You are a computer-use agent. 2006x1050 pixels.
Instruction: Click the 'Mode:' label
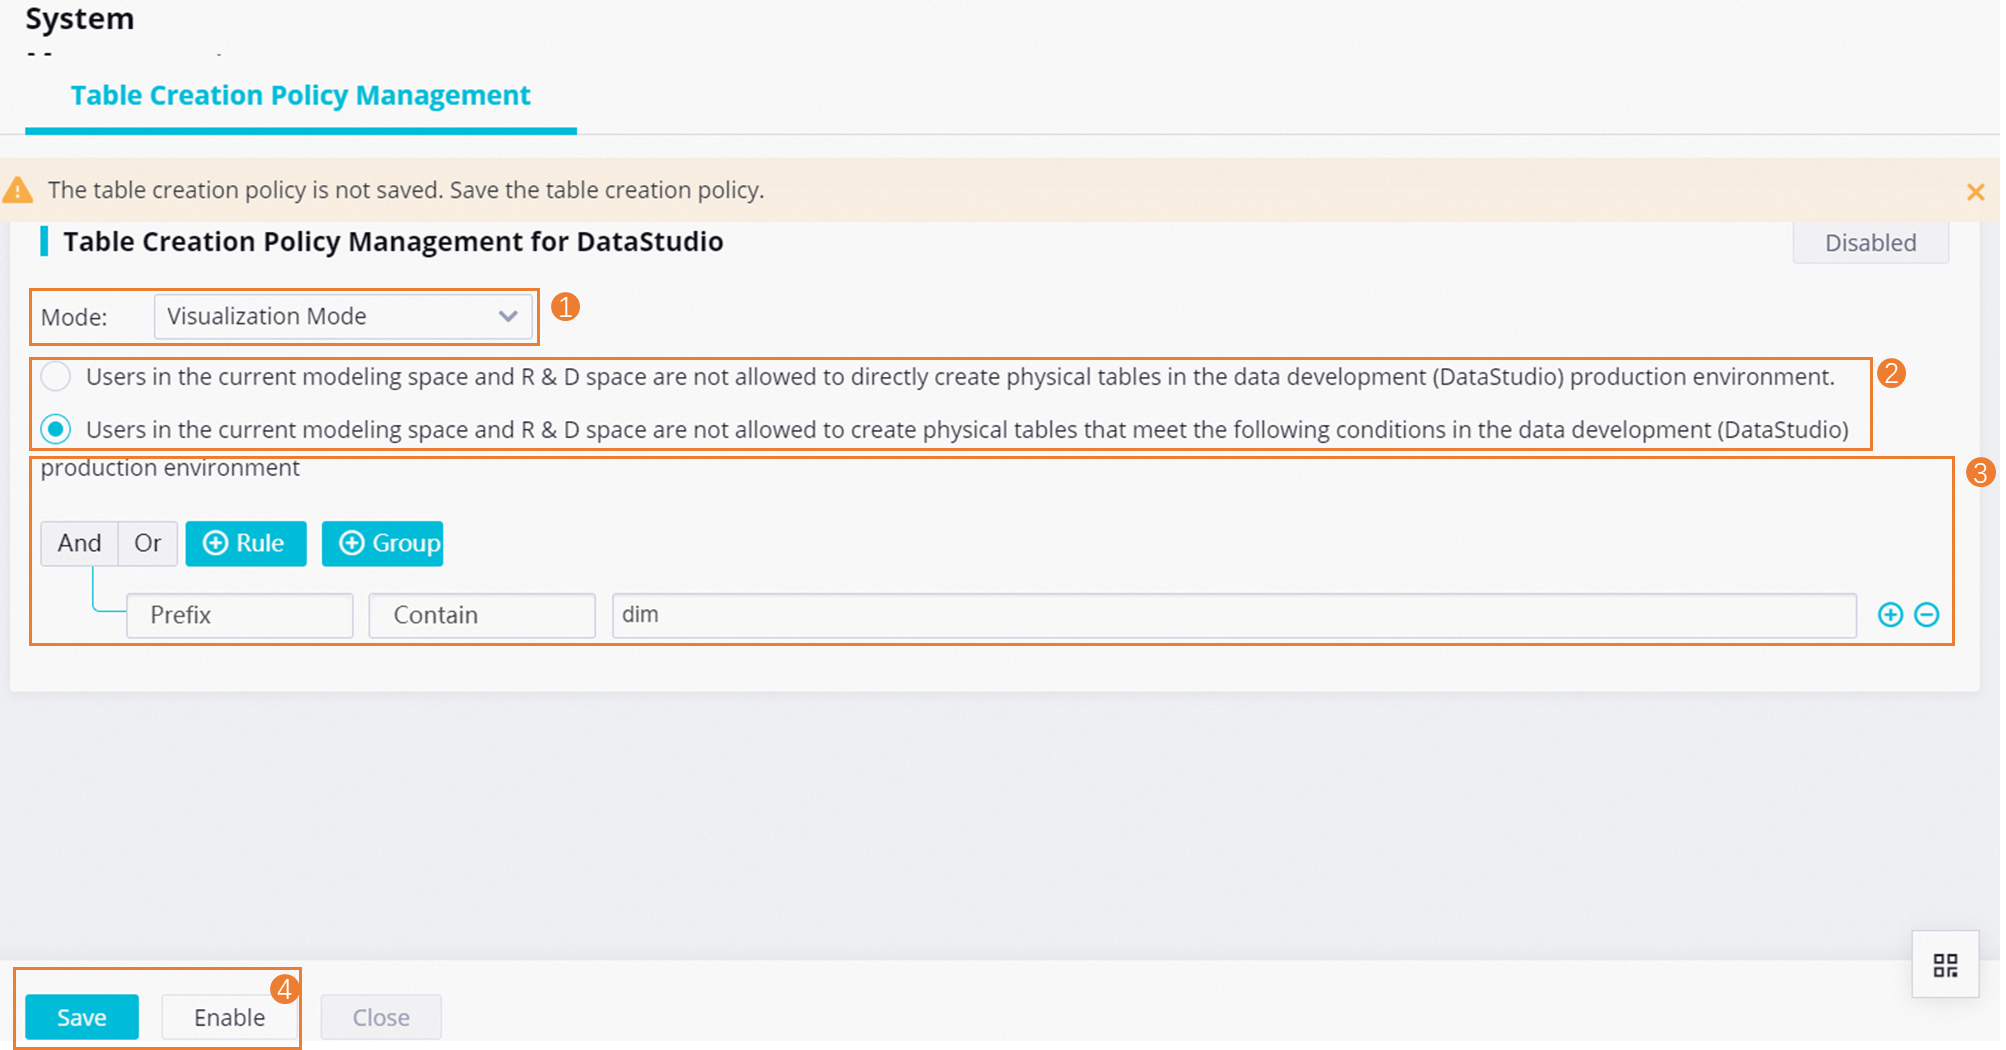(74, 317)
